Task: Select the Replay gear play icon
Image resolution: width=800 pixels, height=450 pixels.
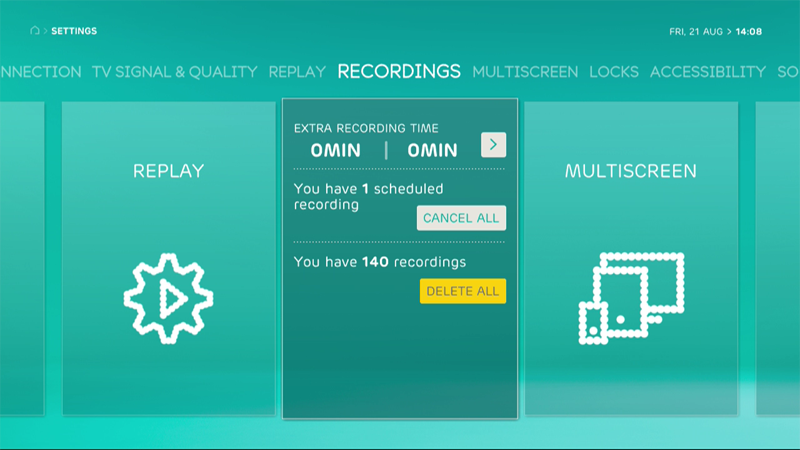Action: click(168, 298)
